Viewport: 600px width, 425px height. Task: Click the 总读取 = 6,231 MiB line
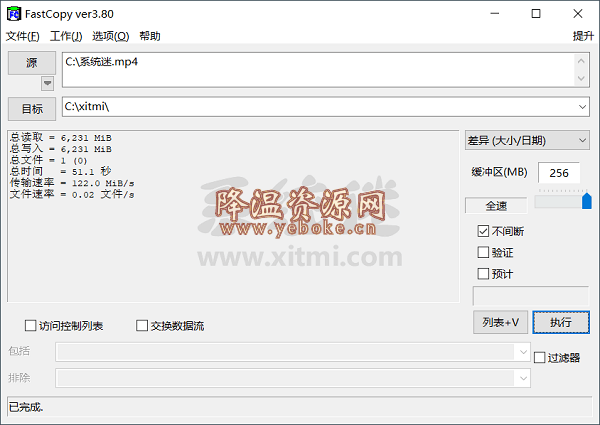(x=60, y=137)
